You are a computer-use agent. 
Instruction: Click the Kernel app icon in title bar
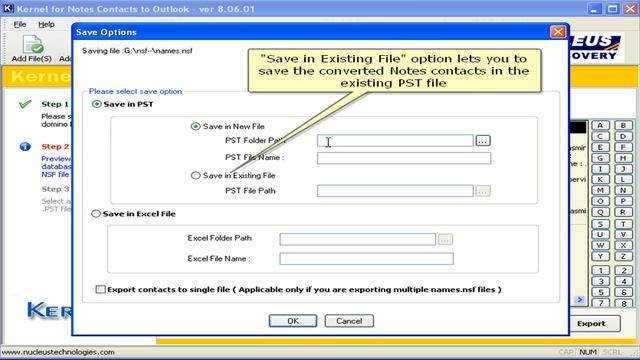[x=8, y=9]
